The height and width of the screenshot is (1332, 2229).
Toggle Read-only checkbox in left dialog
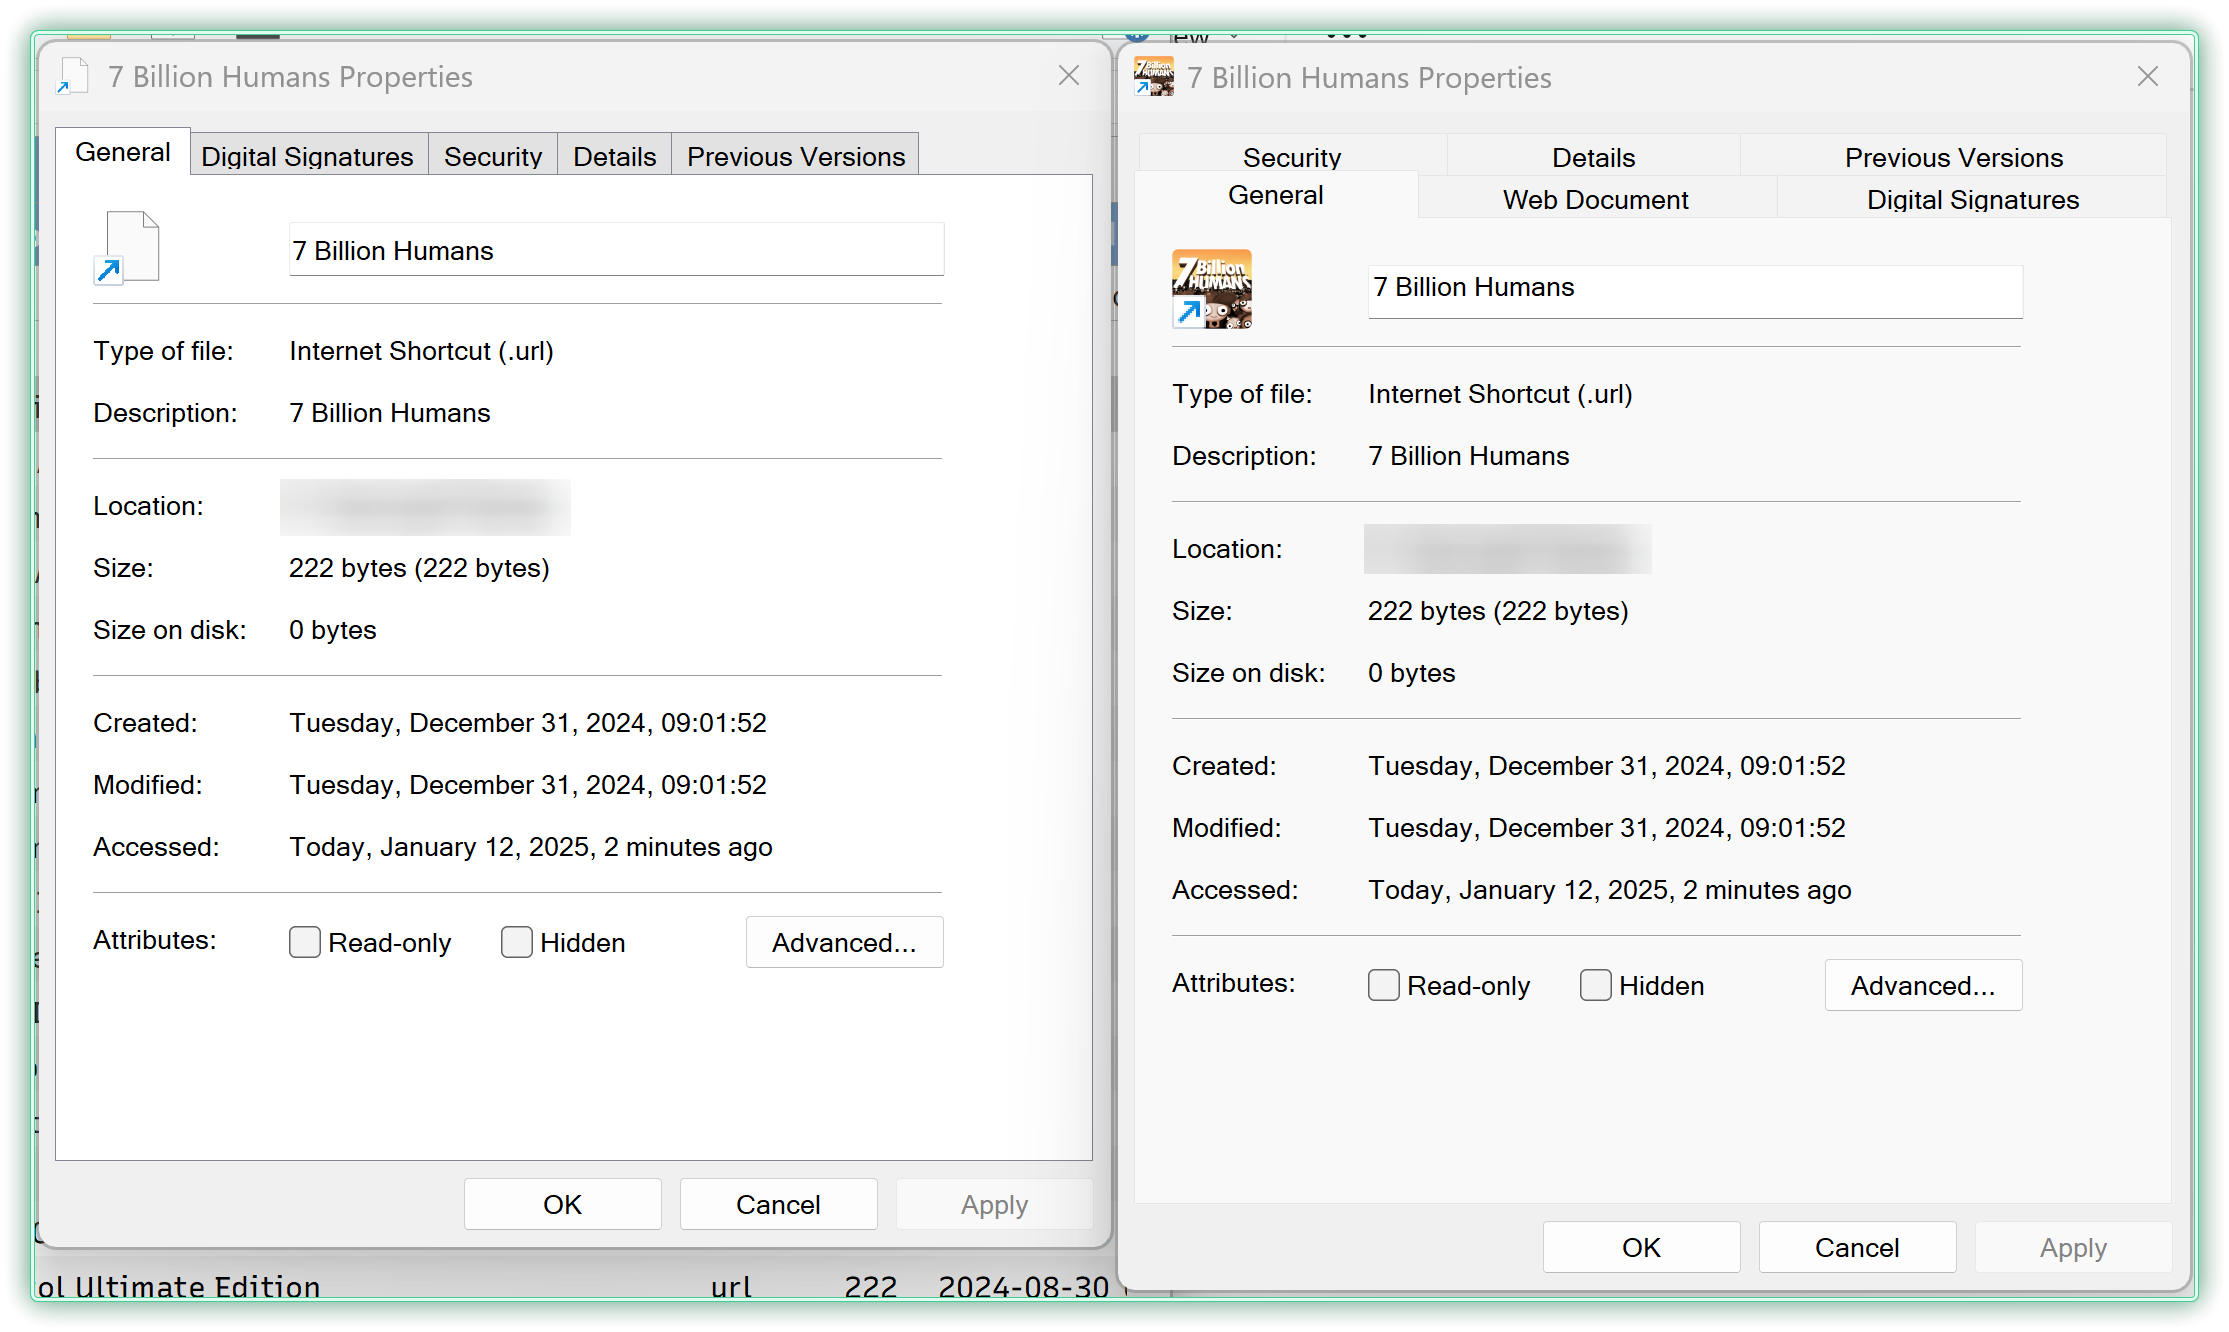305,942
